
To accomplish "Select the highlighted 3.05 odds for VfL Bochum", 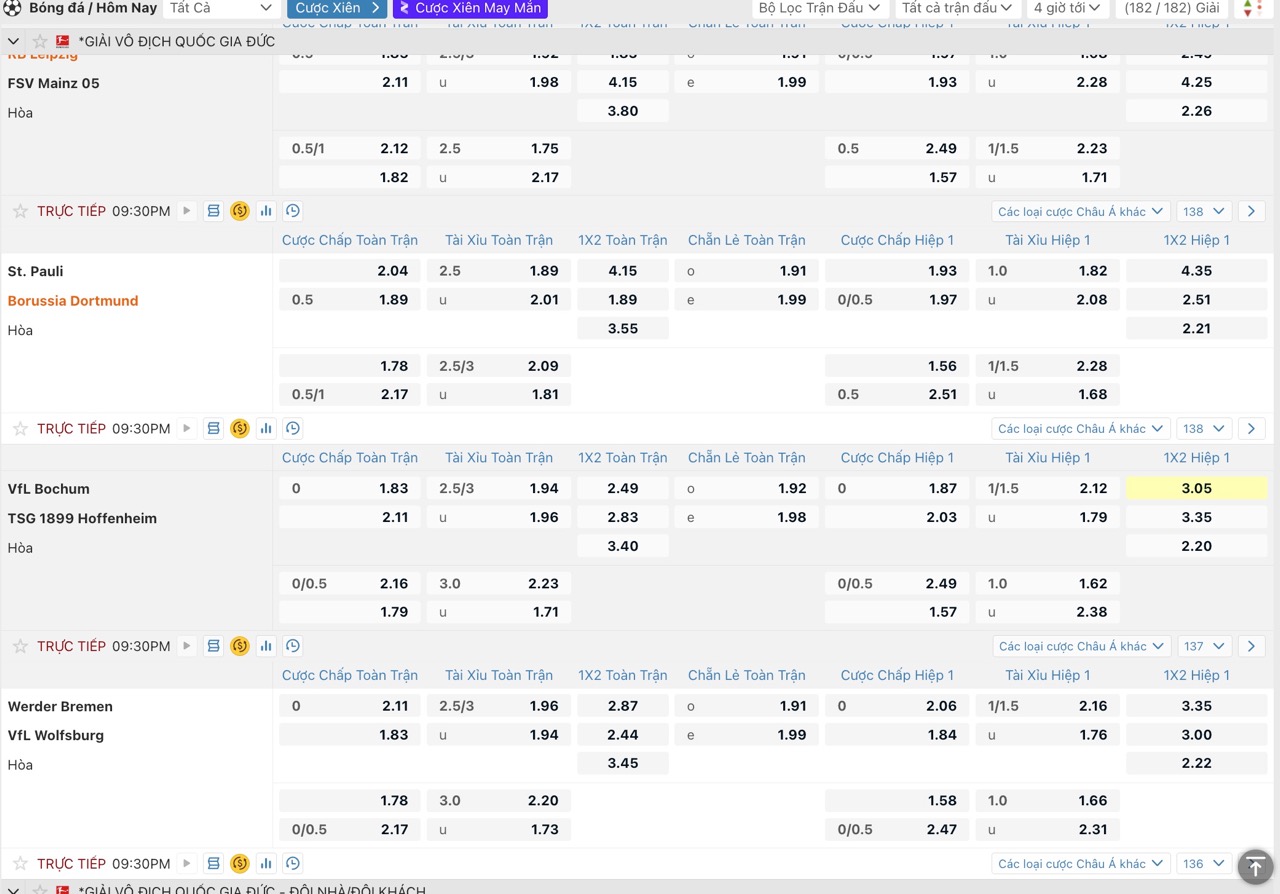I will 1197,488.
